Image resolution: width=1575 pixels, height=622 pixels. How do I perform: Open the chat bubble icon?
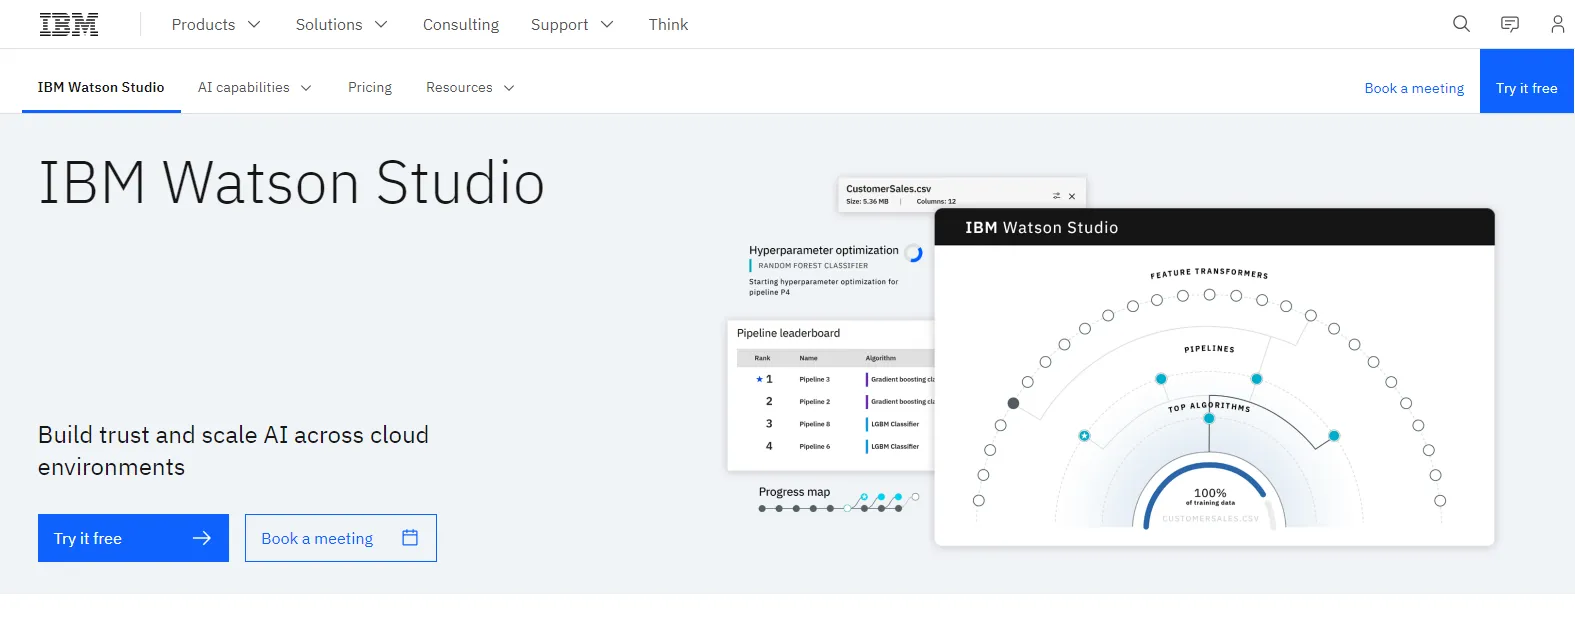[x=1510, y=24]
